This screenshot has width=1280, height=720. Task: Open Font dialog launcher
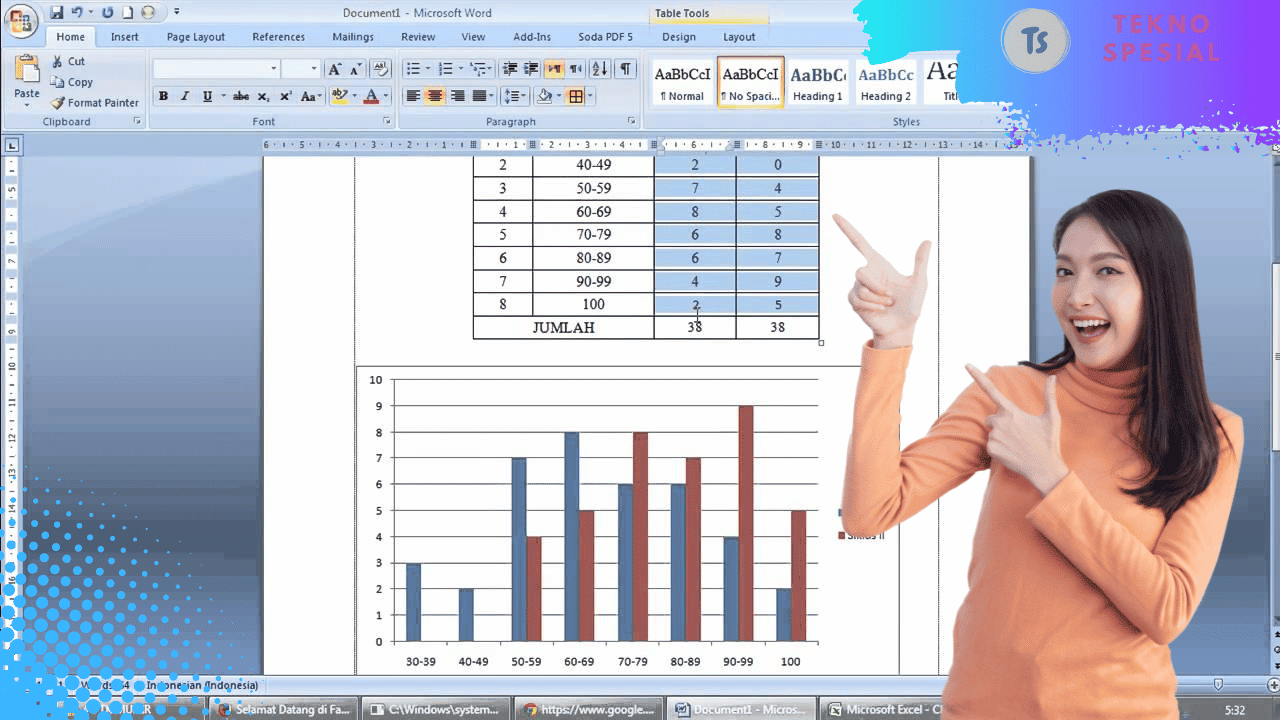(387, 121)
